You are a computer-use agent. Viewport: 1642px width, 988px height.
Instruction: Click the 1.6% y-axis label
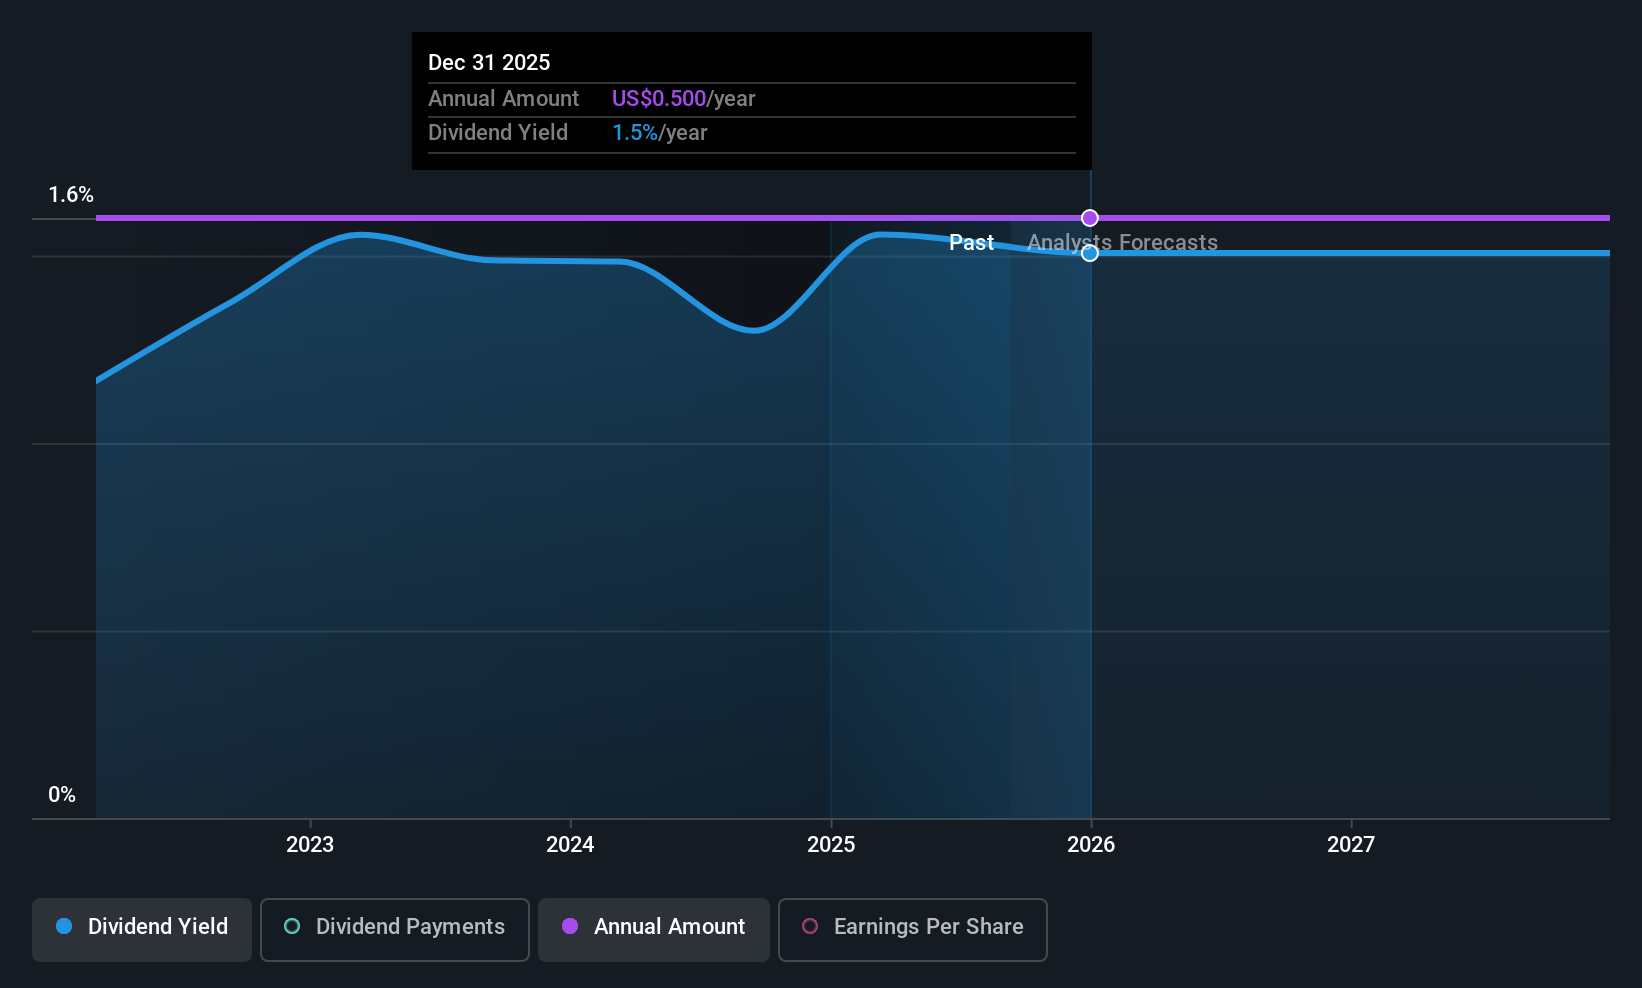coord(71,195)
